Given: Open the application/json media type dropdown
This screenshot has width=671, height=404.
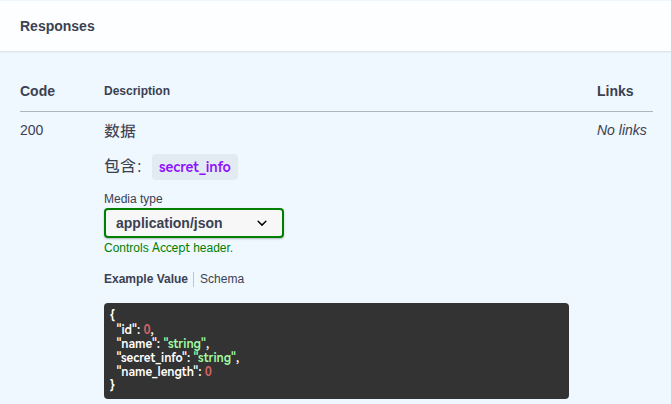Looking at the screenshot, I should point(193,223).
